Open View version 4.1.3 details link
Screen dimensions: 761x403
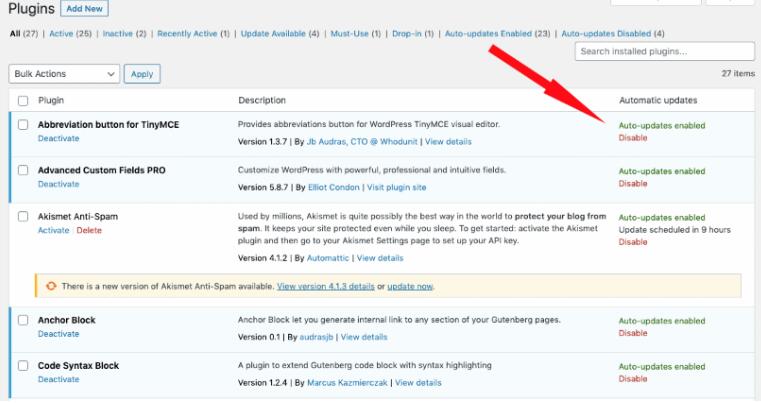[x=326, y=286]
